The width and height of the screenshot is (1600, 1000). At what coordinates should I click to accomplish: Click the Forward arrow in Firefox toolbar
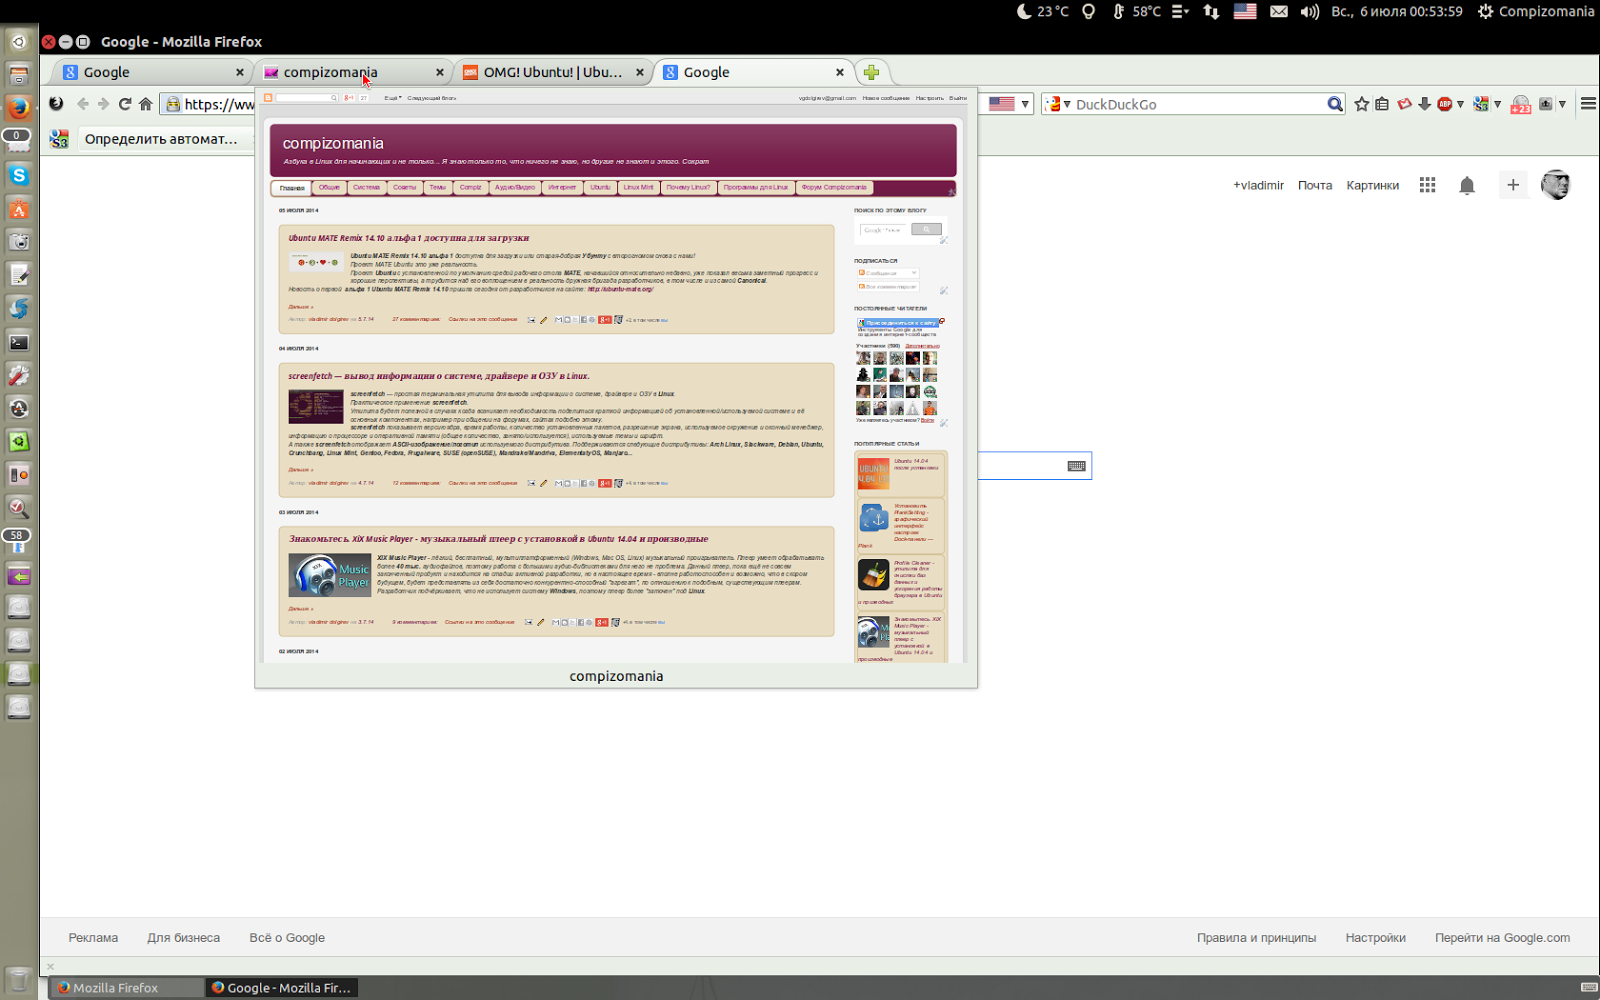(x=103, y=104)
